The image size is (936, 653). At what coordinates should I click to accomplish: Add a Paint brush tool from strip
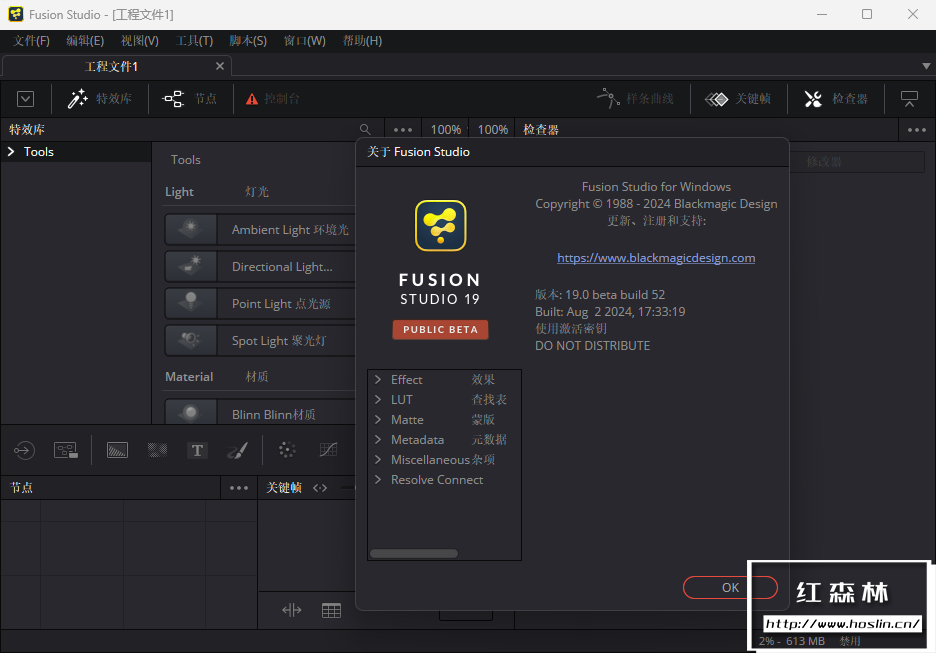(x=238, y=450)
